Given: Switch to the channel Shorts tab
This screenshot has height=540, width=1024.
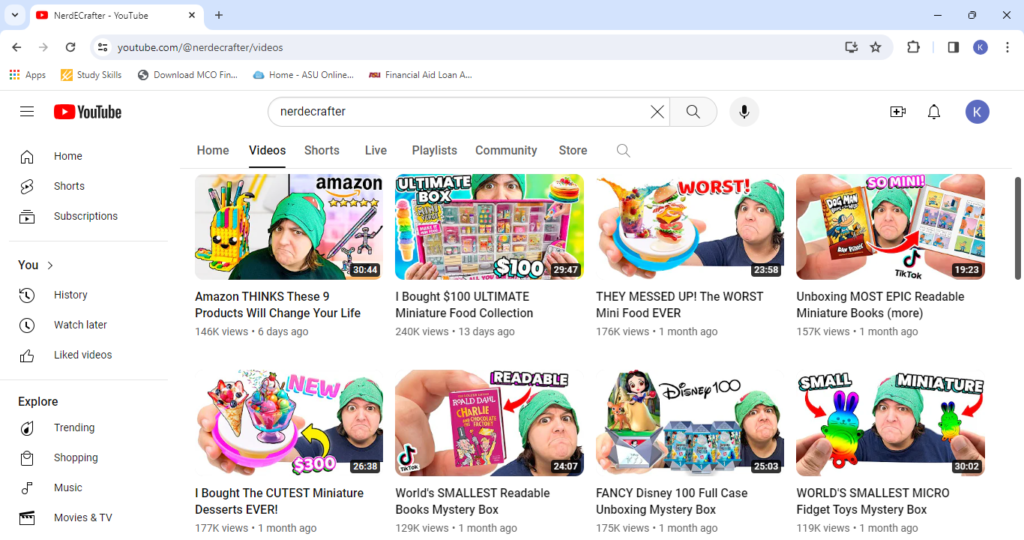Looking at the screenshot, I should coord(321,151).
